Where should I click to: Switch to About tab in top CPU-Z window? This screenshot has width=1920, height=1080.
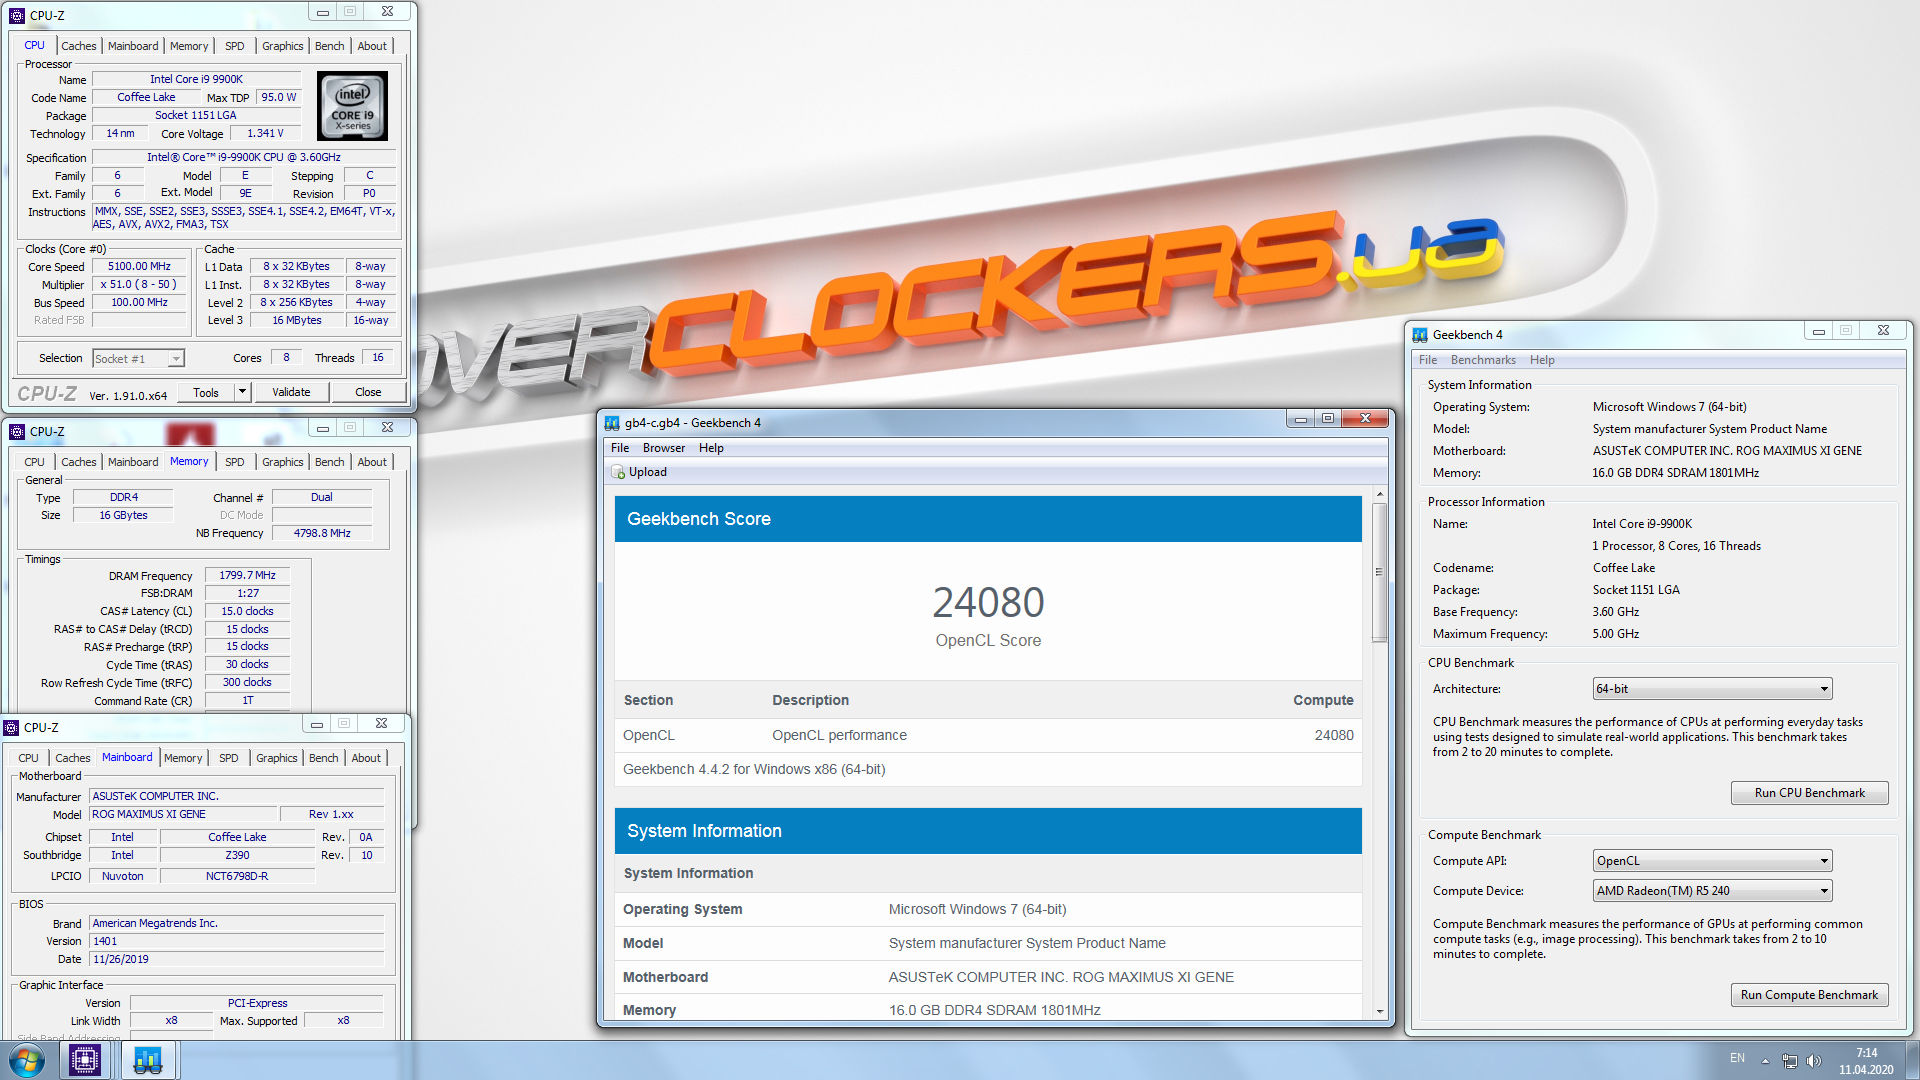pyautogui.click(x=372, y=46)
